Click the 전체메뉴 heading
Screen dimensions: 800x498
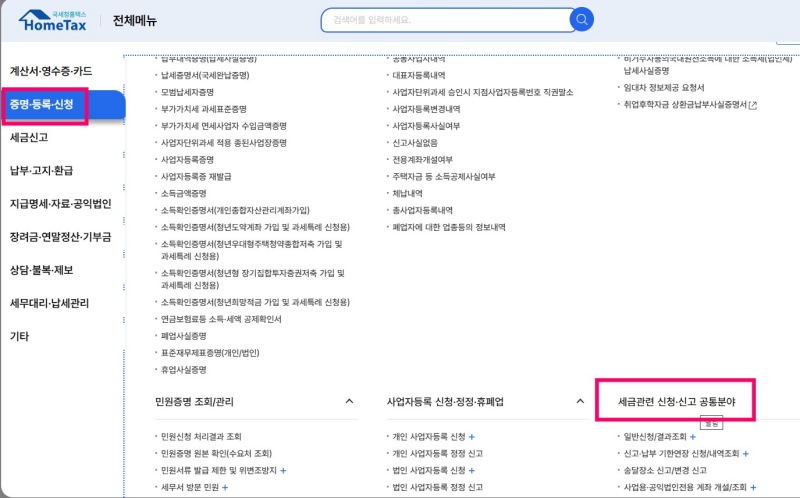coord(135,20)
